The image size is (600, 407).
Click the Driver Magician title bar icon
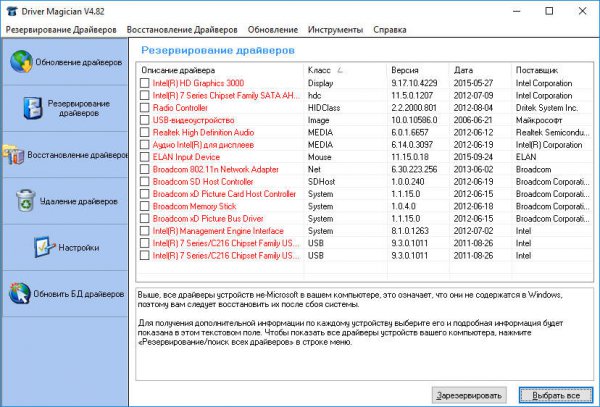[10, 10]
